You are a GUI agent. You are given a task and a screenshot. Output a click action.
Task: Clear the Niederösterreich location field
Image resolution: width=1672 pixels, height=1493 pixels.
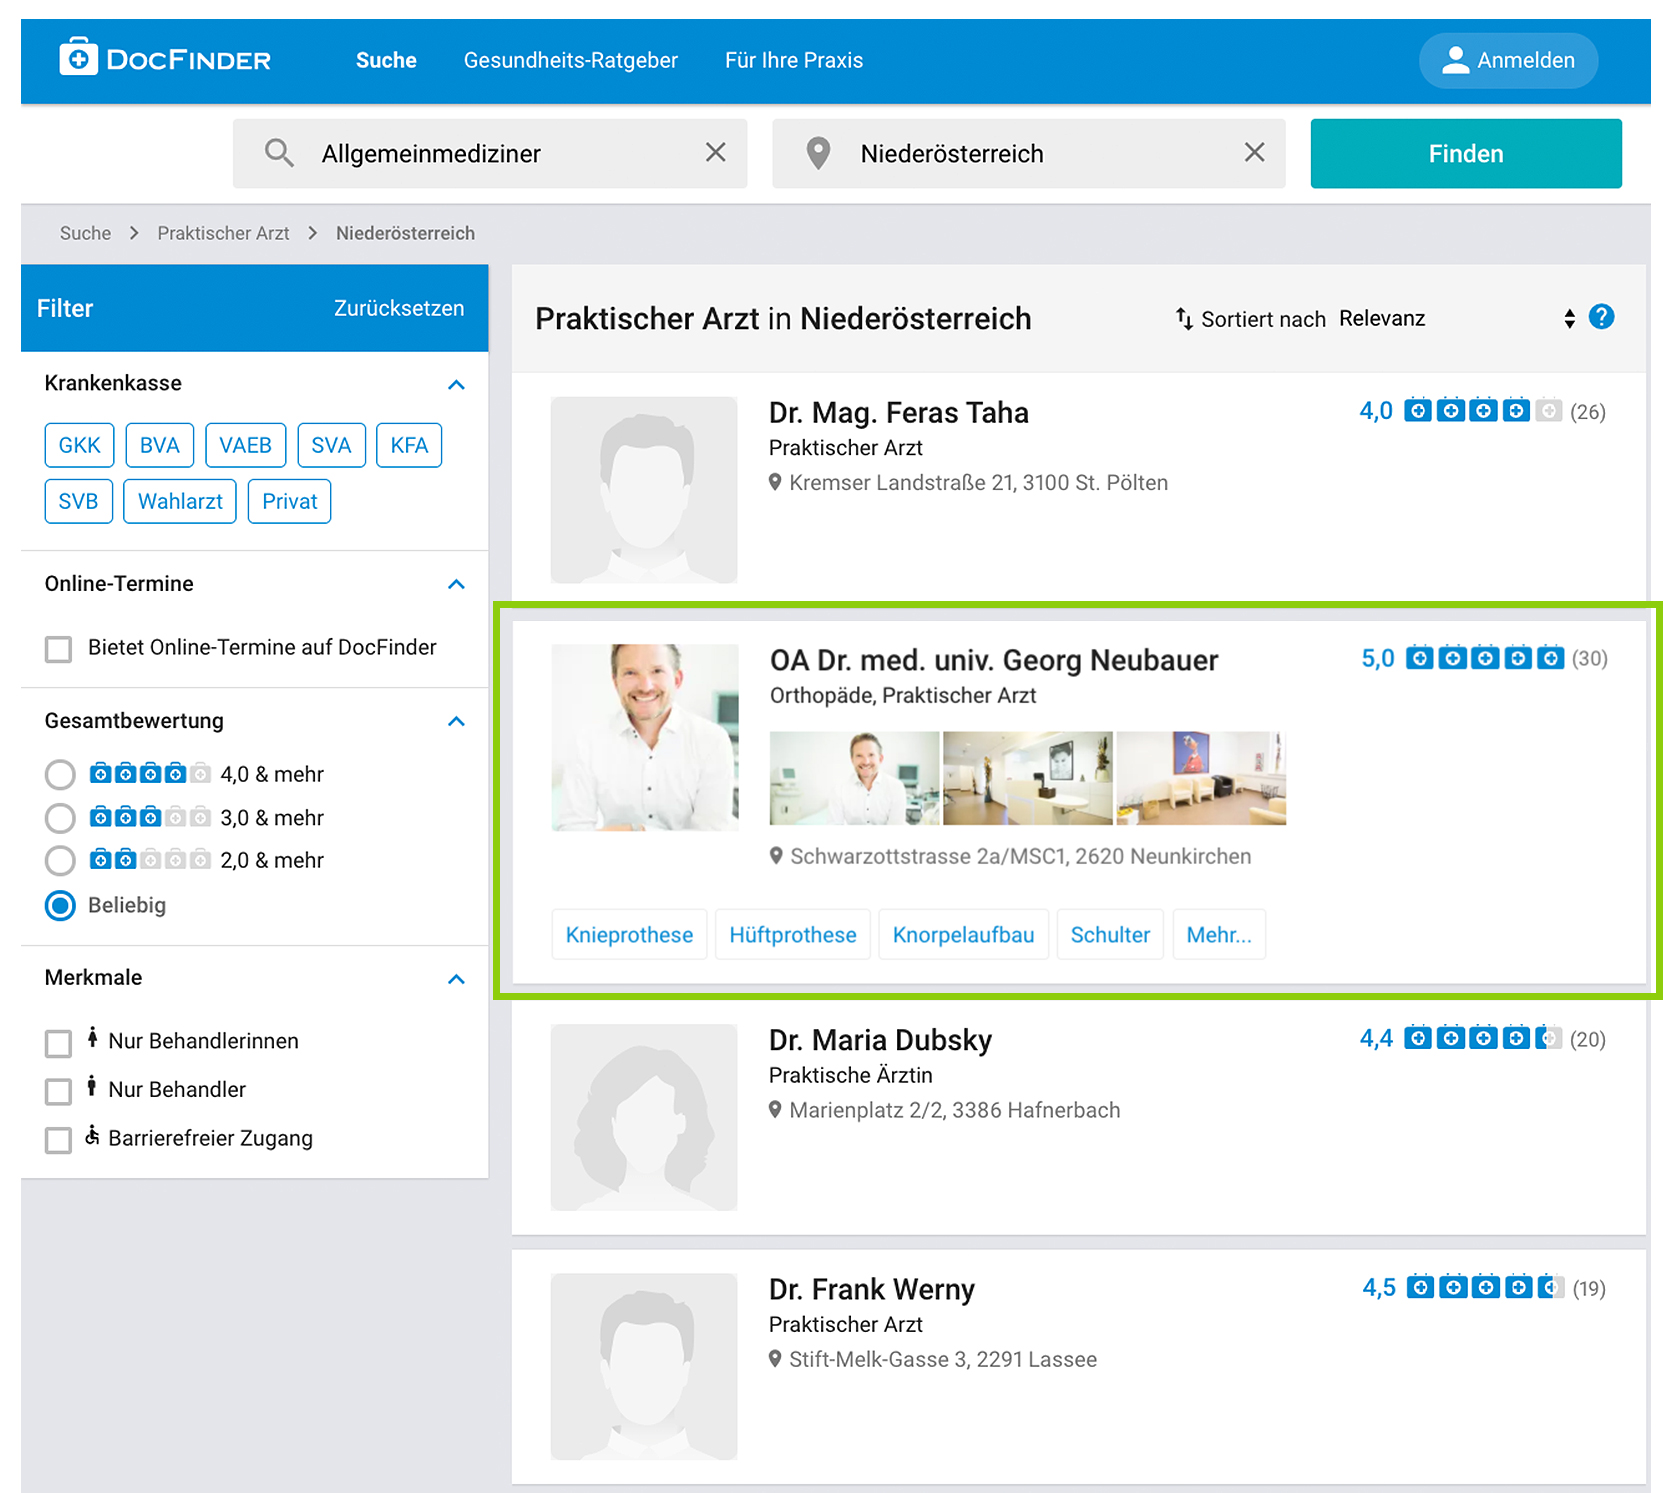pos(1254,153)
